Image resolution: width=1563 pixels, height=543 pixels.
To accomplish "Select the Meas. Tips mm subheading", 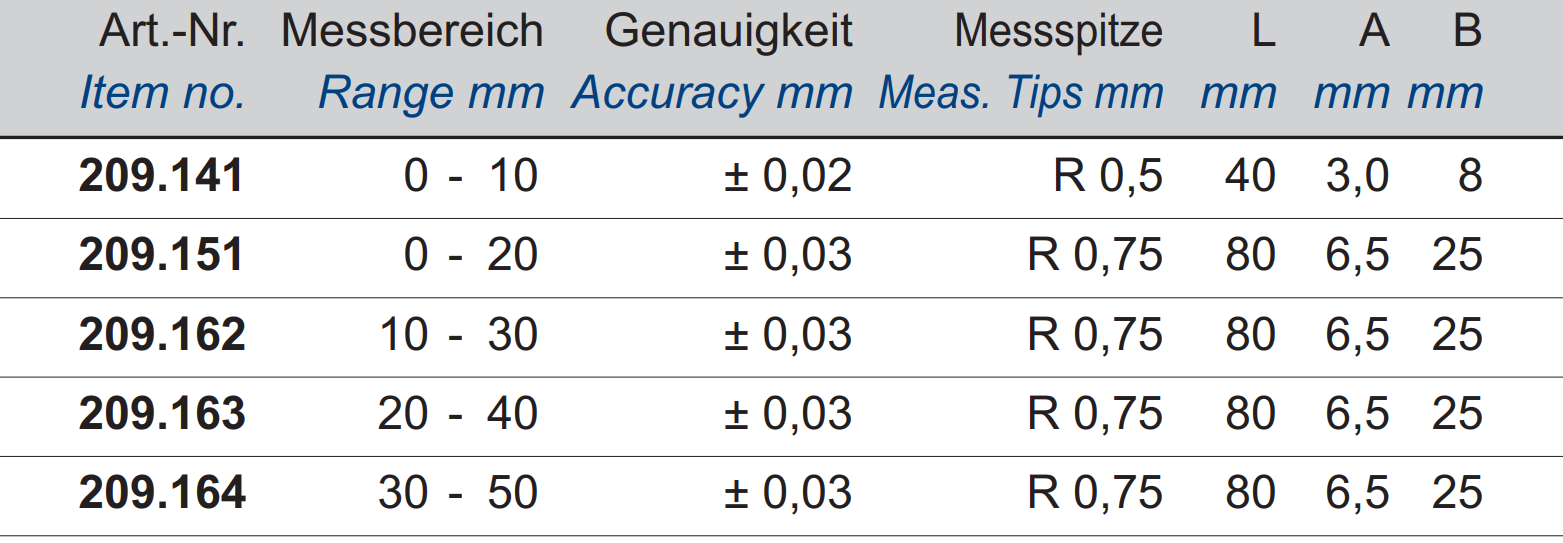I will click(x=1021, y=93).
